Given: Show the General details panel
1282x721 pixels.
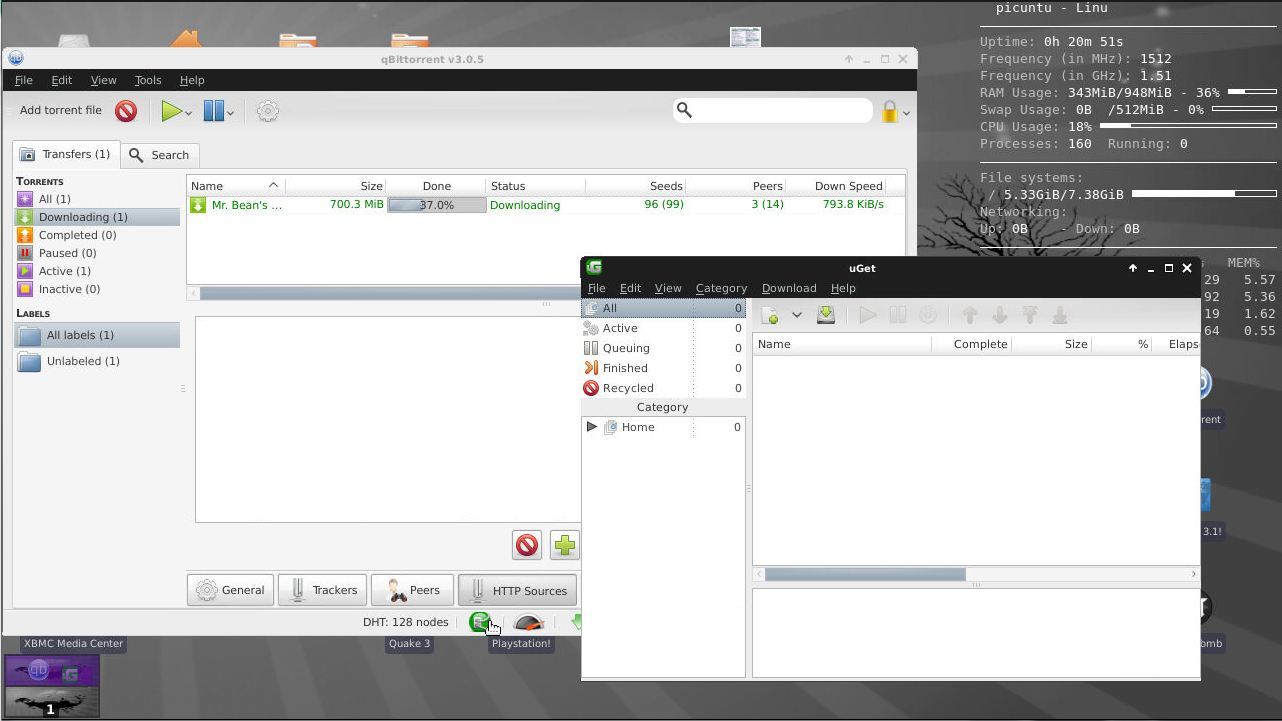Looking at the screenshot, I should [x=230, y=590].
